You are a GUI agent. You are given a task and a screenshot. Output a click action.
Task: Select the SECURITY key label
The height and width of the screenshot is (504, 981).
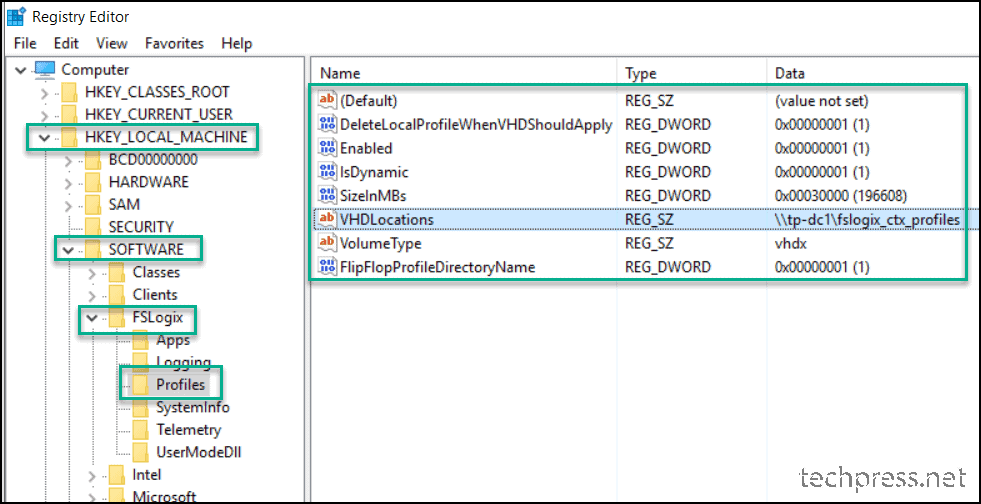pos(140,227)
